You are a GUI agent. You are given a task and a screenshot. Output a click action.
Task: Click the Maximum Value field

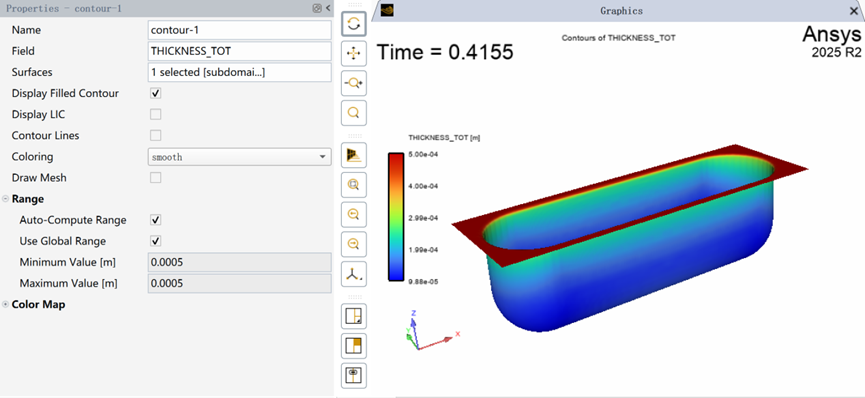[x=239, y=283]
